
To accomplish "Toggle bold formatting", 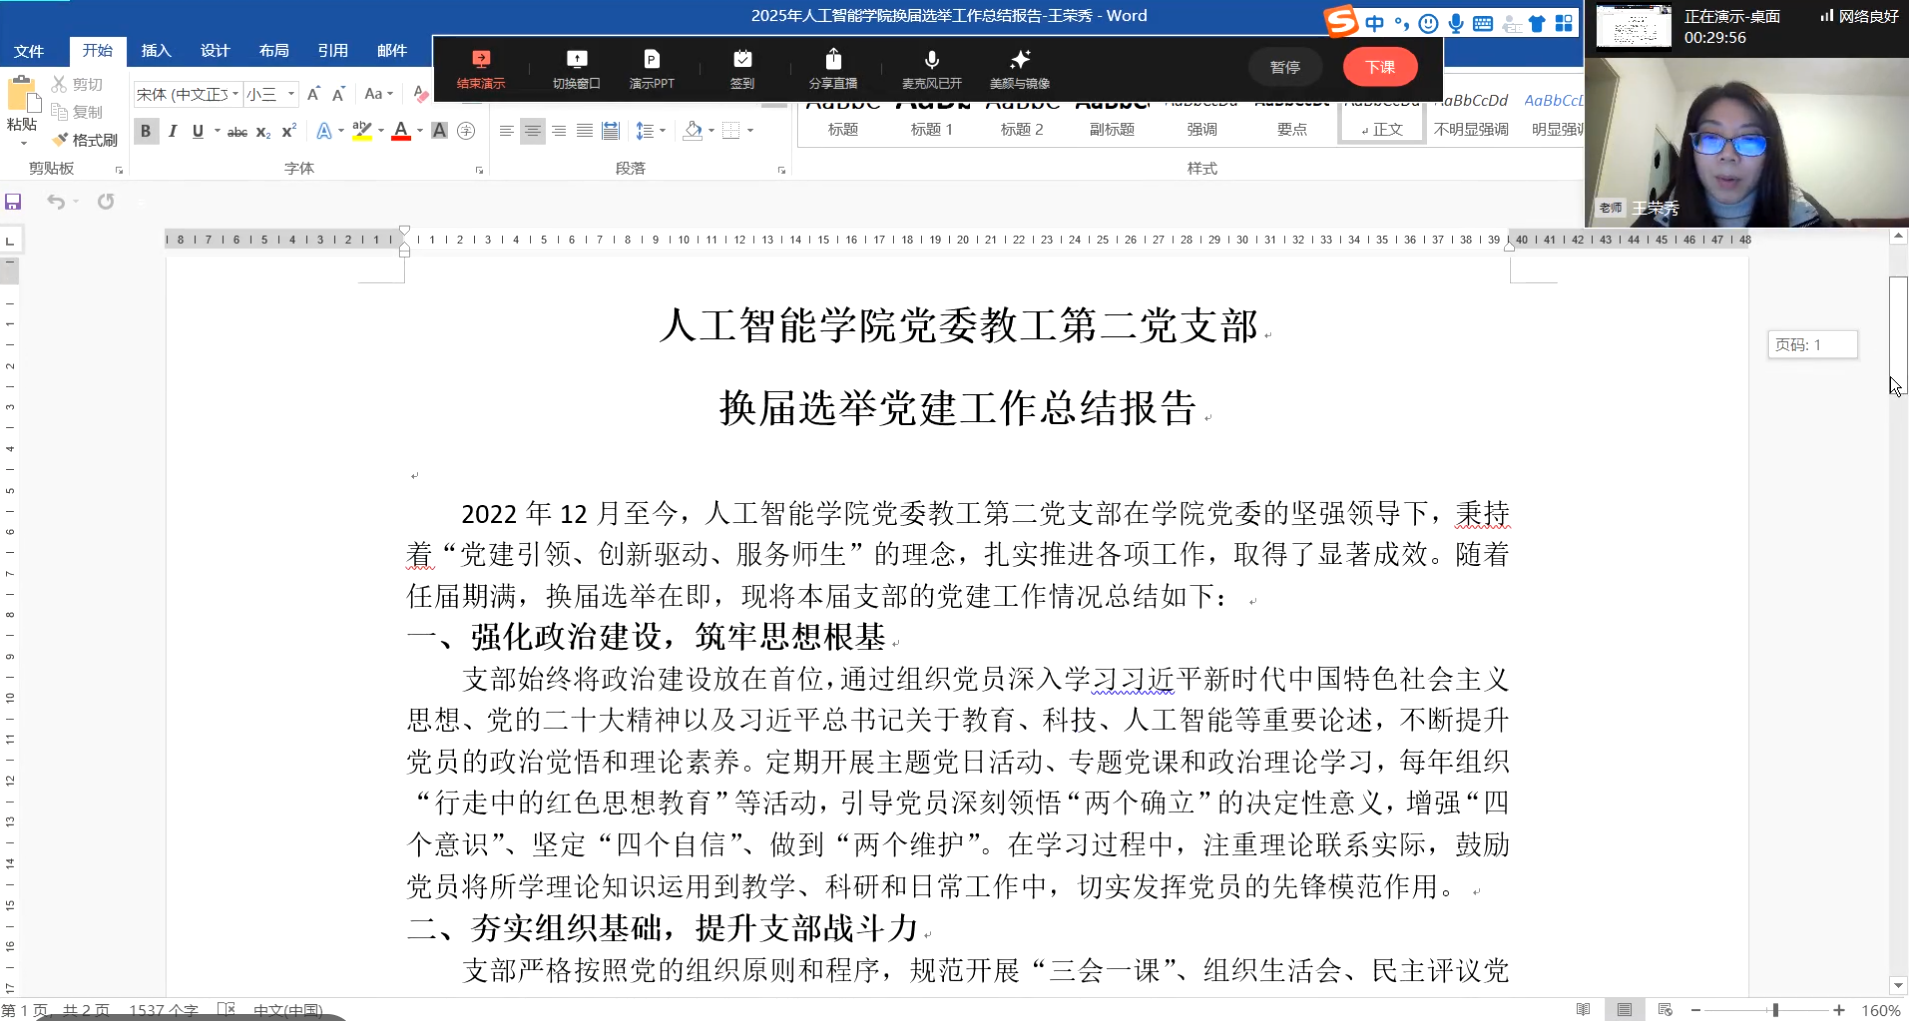I will coord(146,131).
